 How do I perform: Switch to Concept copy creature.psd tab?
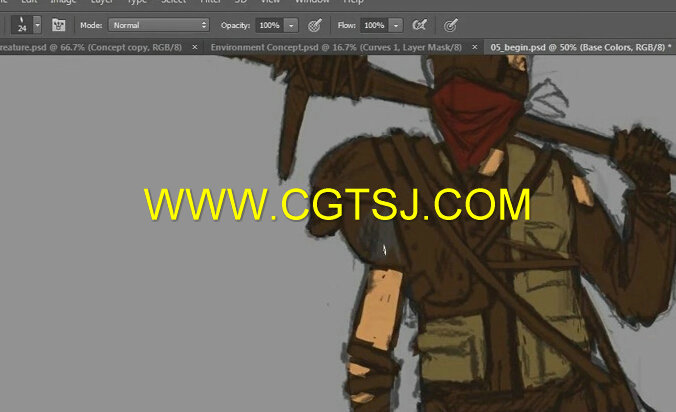tap(91, 47)
